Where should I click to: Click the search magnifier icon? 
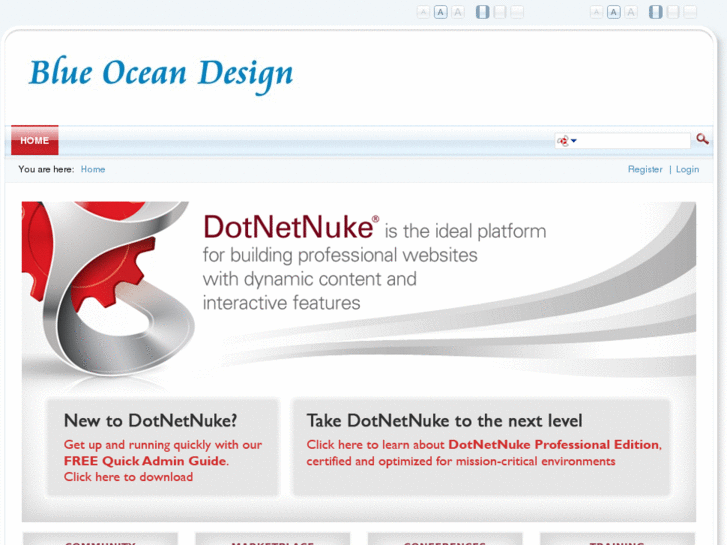pyautogui.click(x=702, y=139)
